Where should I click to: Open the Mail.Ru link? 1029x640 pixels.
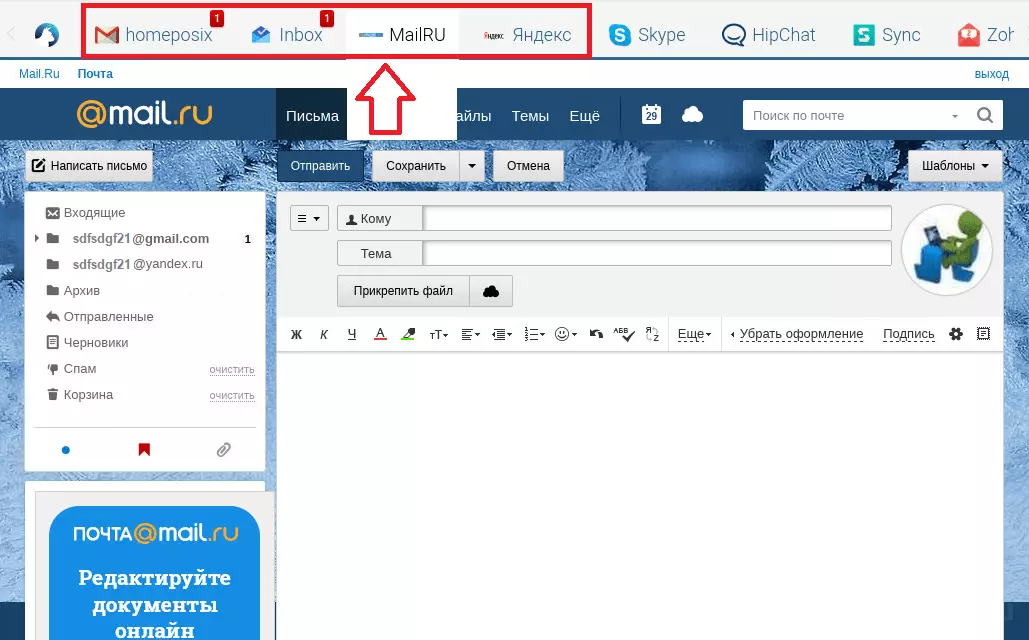point(39,74)
